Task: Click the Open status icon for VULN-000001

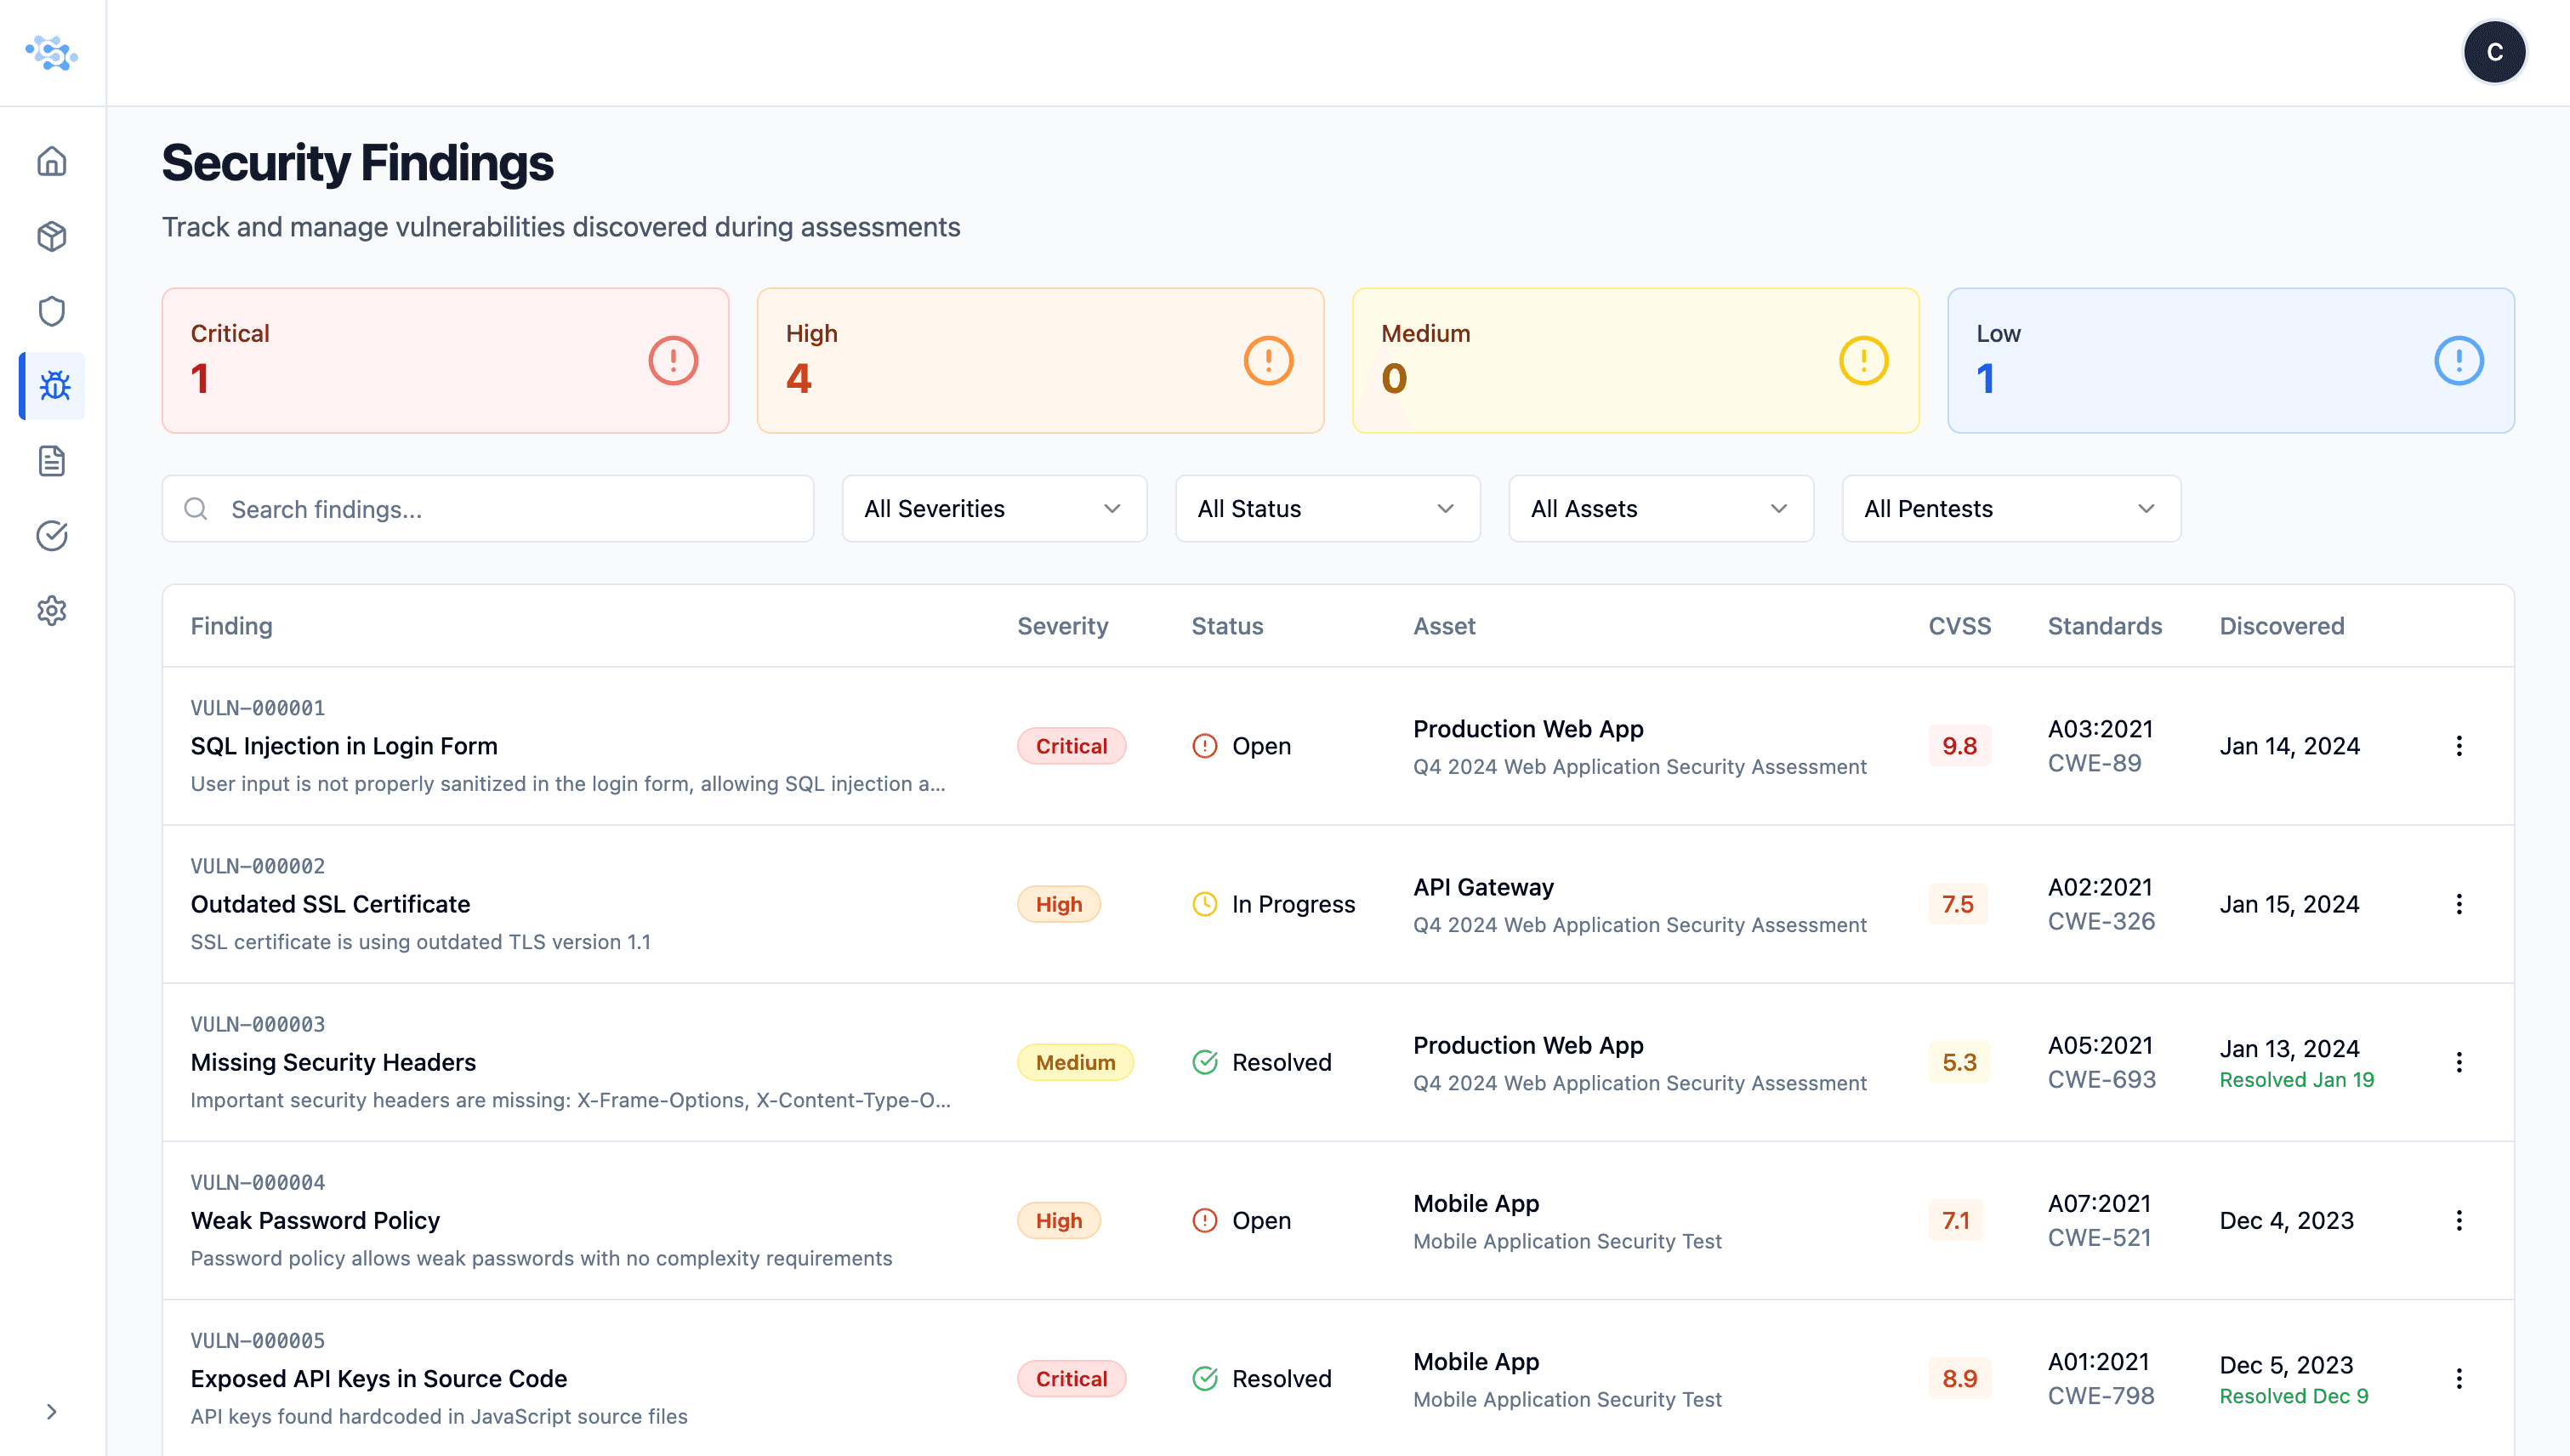Action: 1205,746
